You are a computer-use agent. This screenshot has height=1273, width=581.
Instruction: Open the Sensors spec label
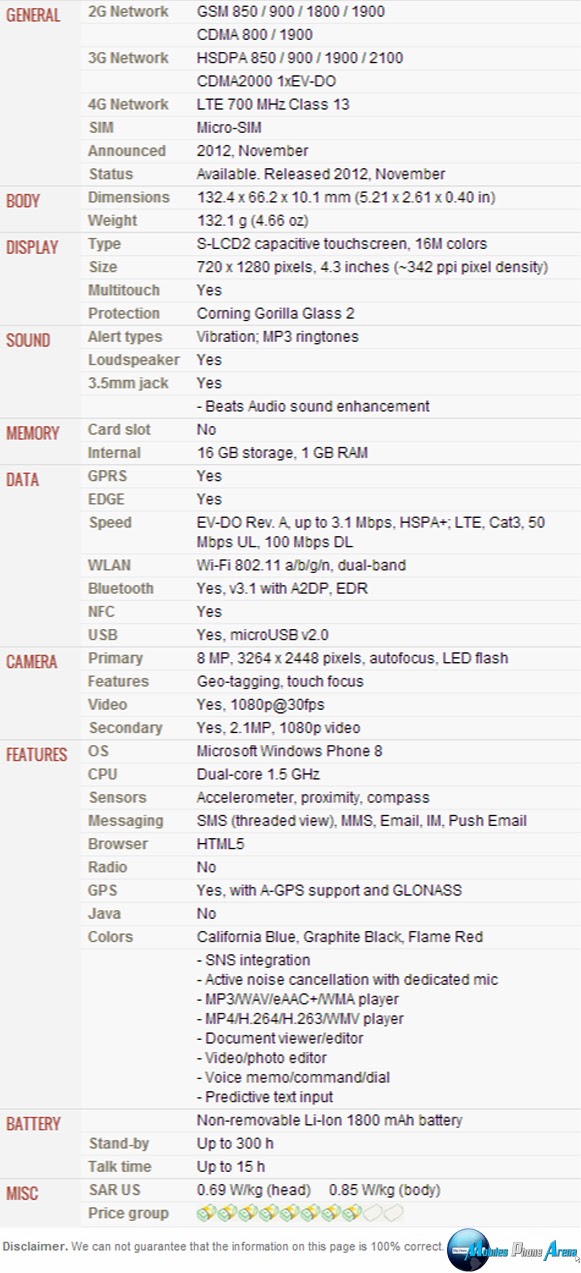point(117,797)
